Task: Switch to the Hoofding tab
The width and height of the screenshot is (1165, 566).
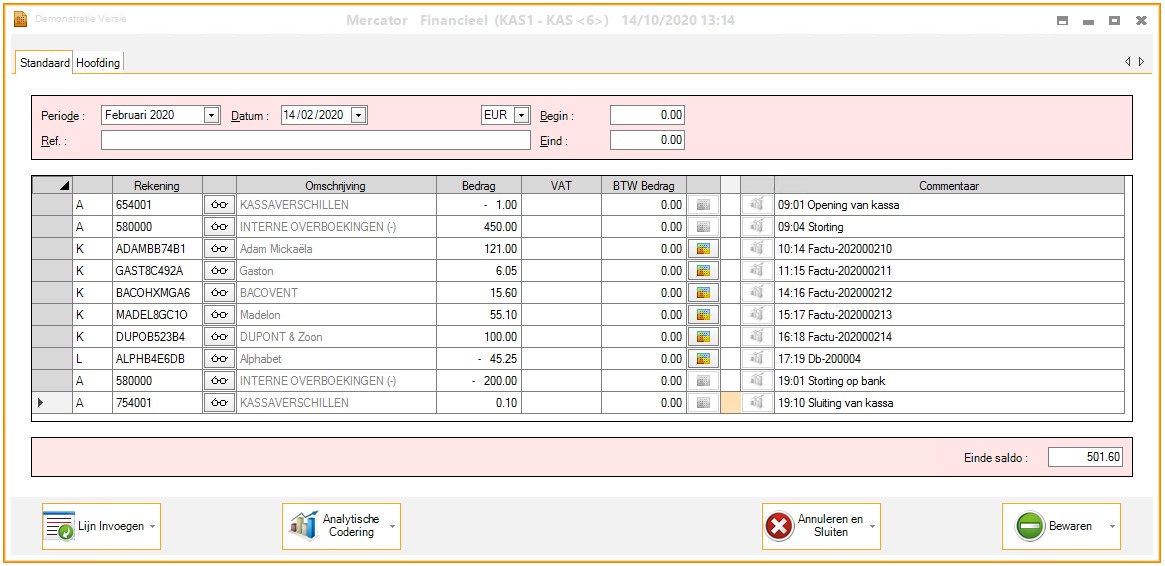Action: click(x=98, y=63)
